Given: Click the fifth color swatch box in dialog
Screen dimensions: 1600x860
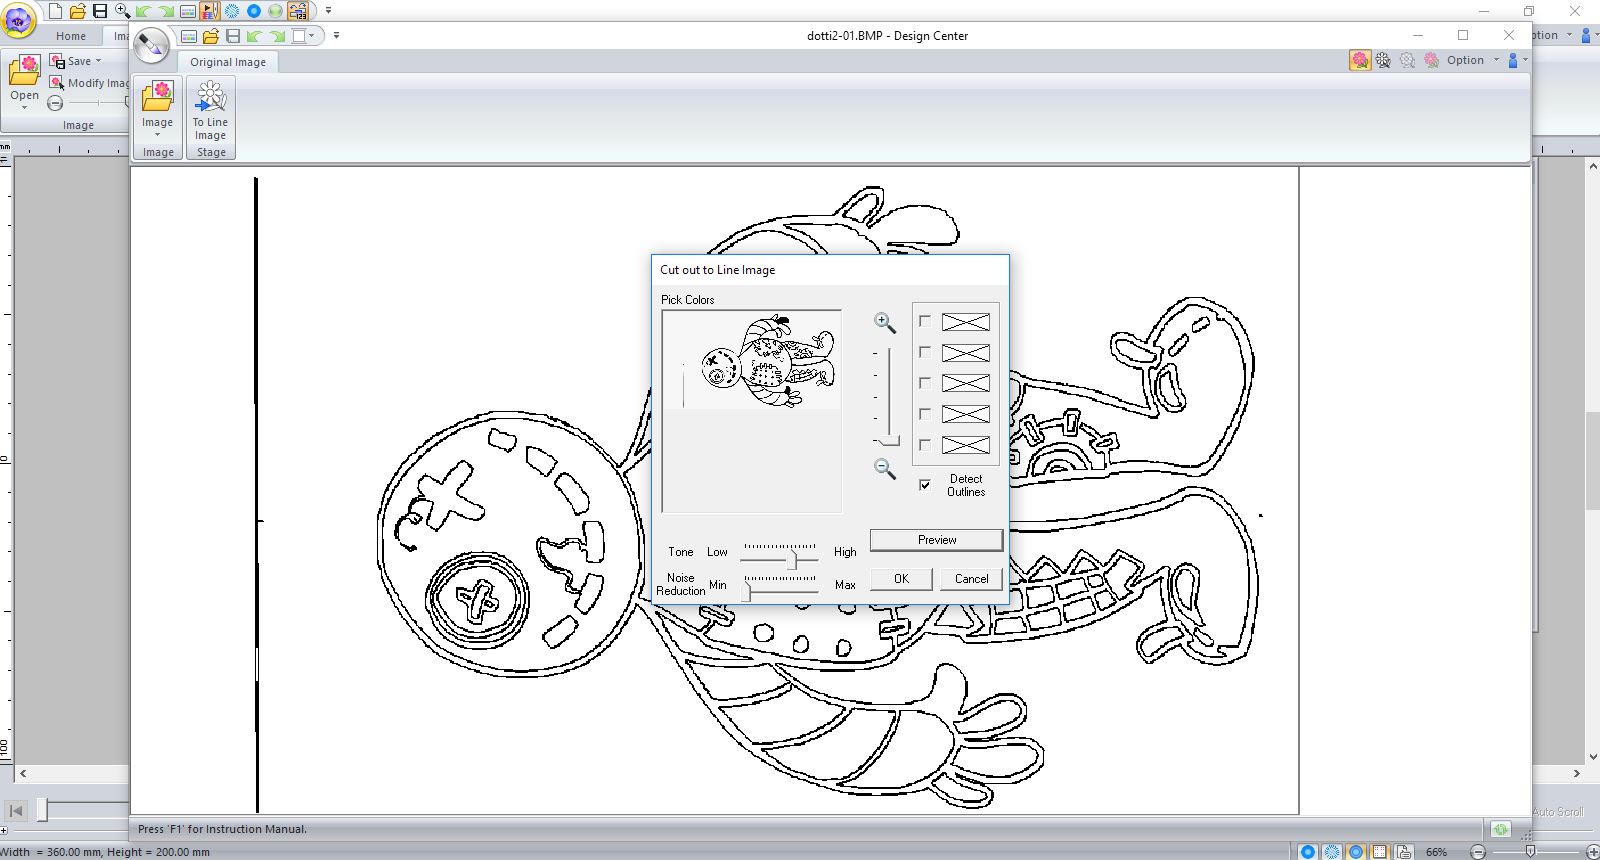Looking at the screenshot, I should (x=966, y=445).
